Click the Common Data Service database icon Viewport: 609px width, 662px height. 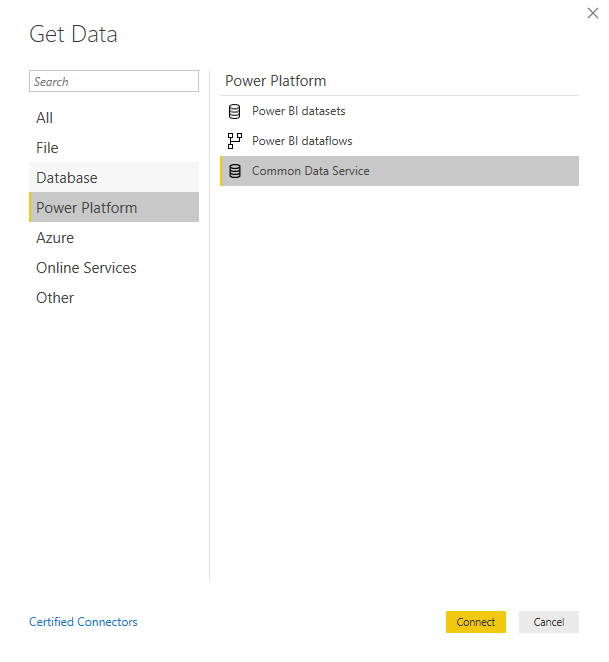[235, 171]
